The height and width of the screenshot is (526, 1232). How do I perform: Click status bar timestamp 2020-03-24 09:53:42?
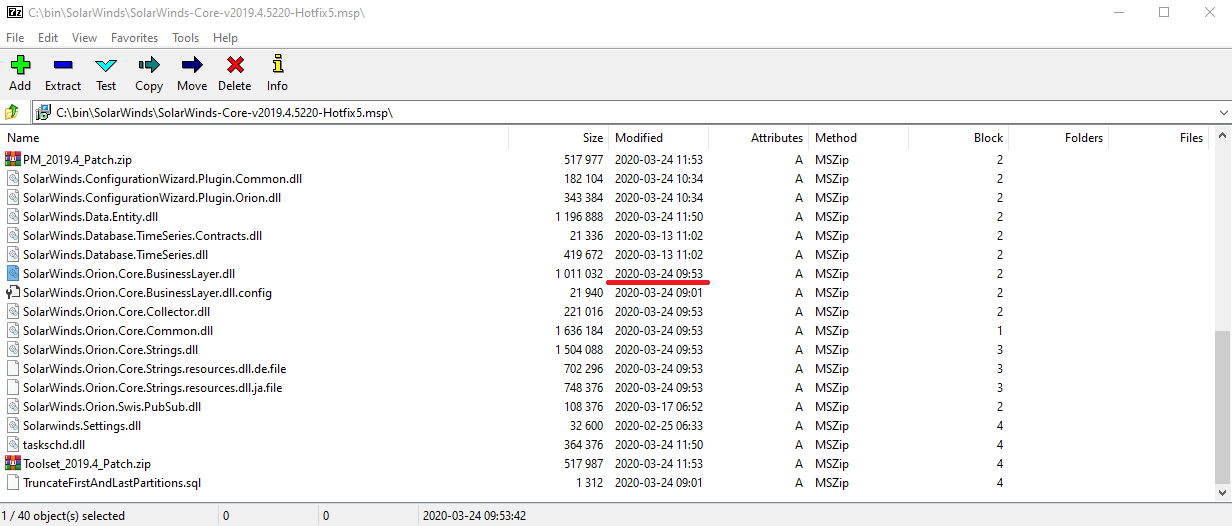tap(475, 516)
